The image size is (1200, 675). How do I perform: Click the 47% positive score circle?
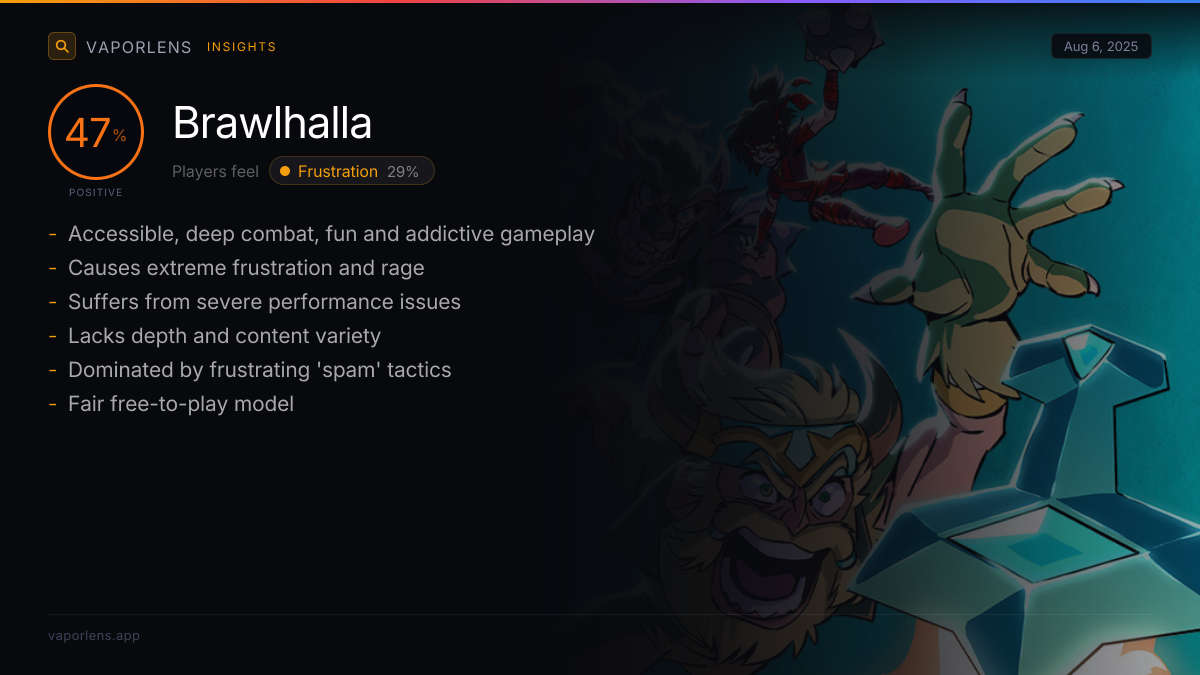[x=96, y=132]
